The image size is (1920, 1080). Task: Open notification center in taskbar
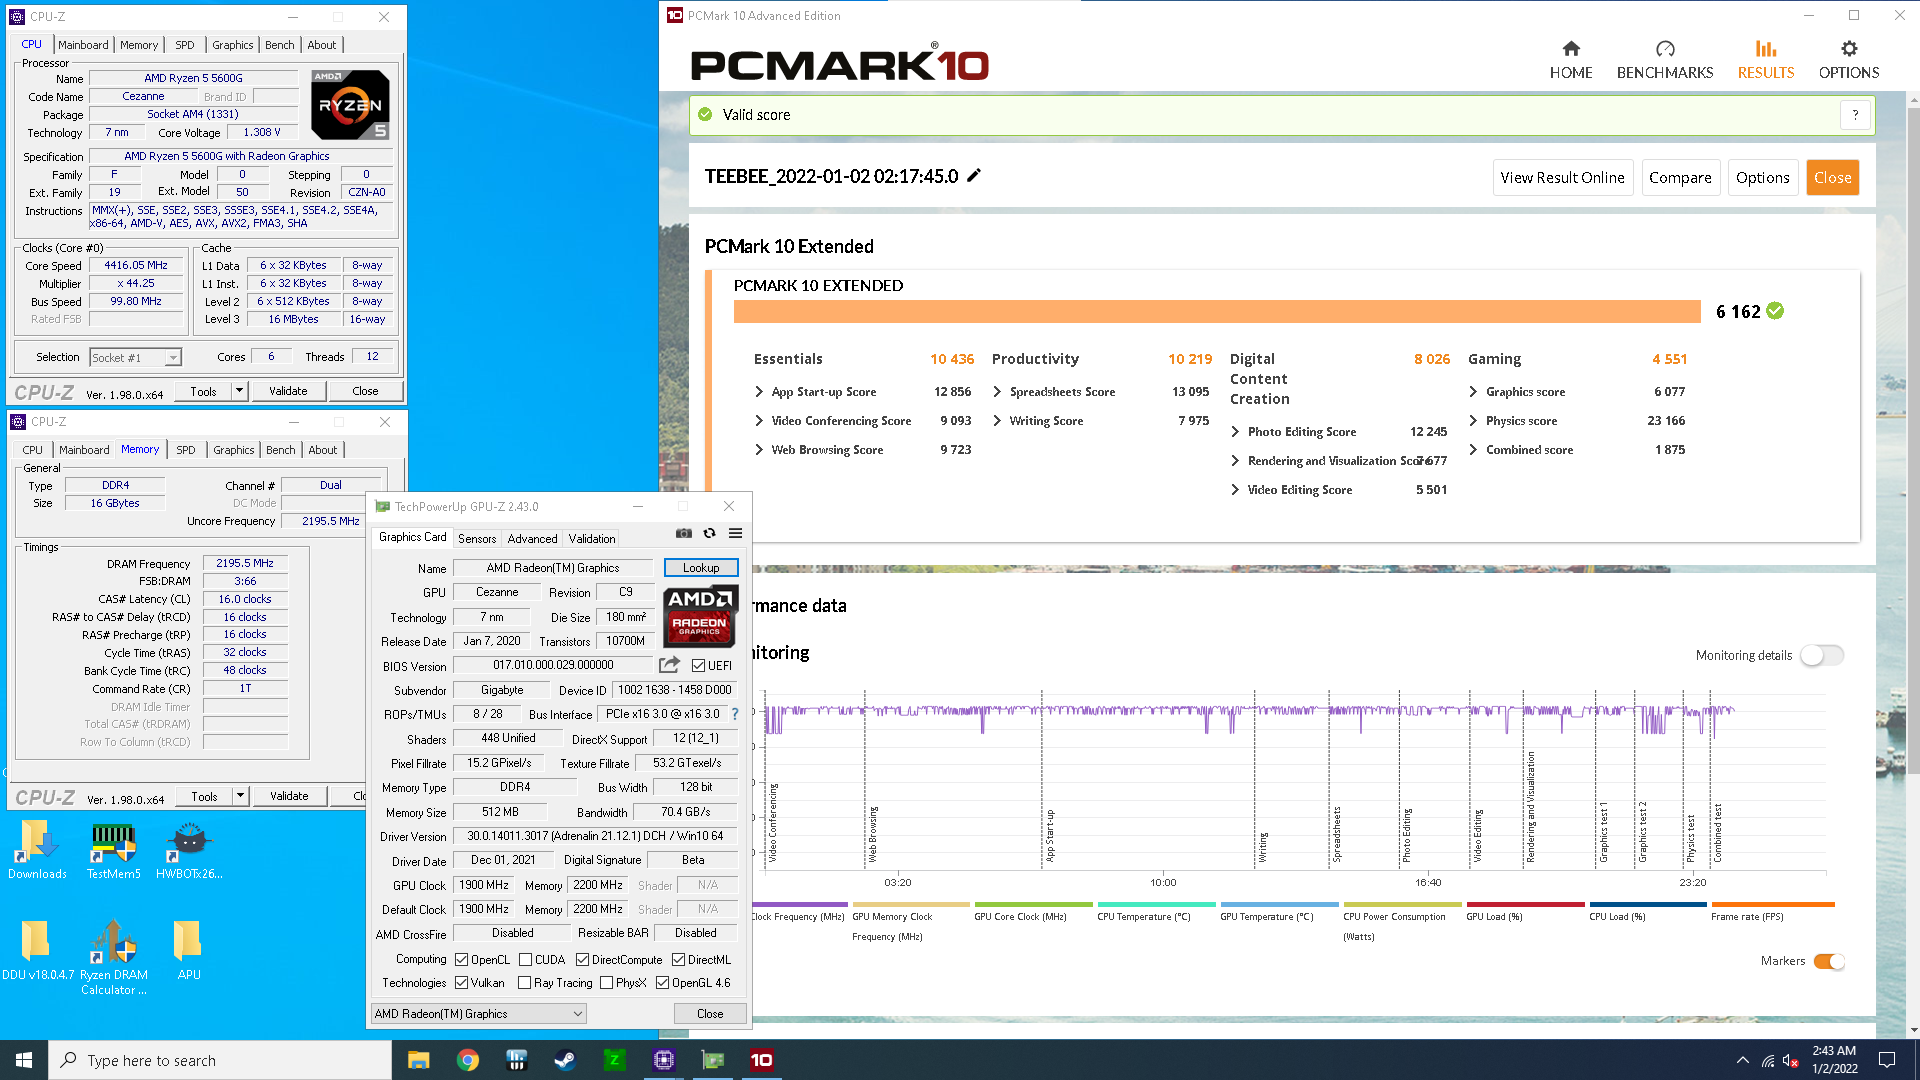point(1887,1060)
